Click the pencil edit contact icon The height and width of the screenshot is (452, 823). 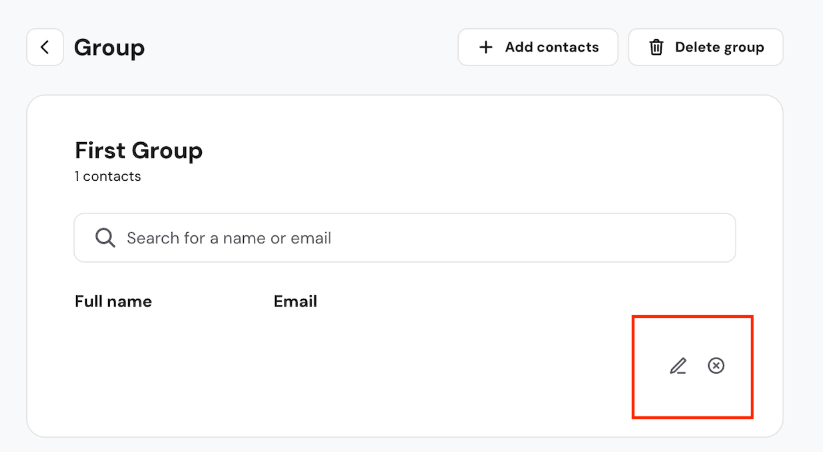(678, 366)
